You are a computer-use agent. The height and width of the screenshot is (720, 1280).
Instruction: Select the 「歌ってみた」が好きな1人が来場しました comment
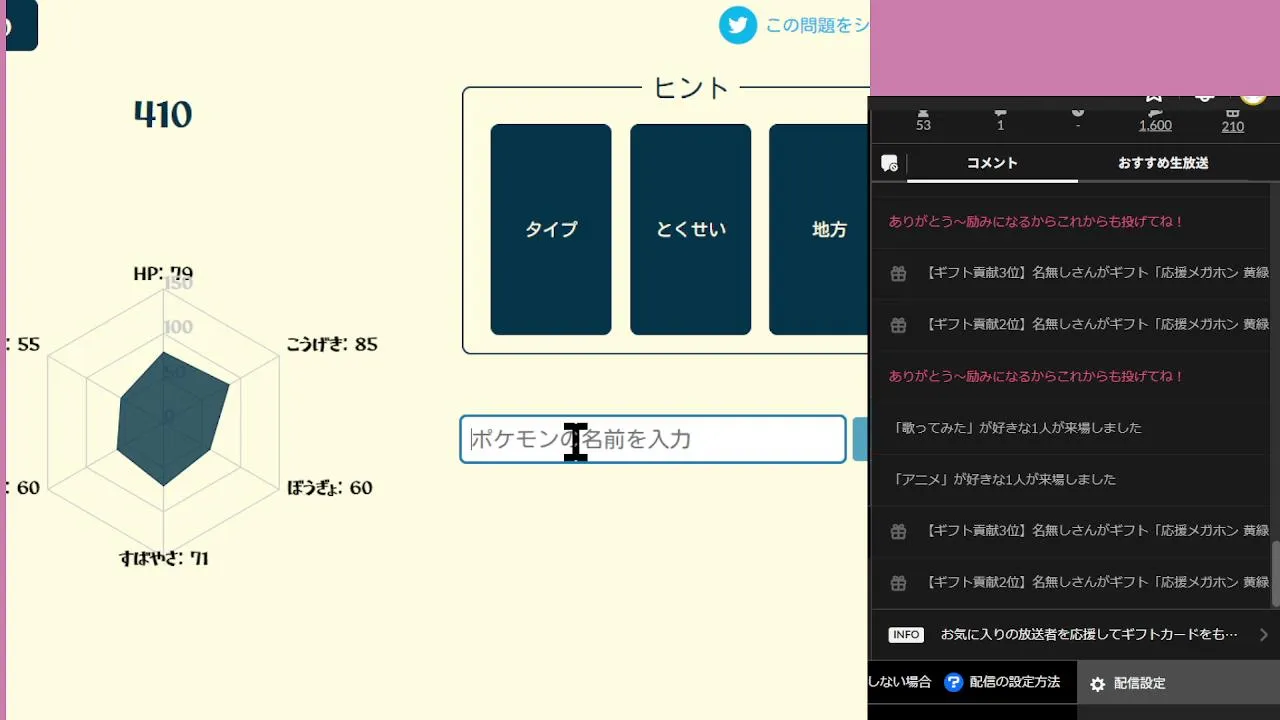coord(1016,428)
